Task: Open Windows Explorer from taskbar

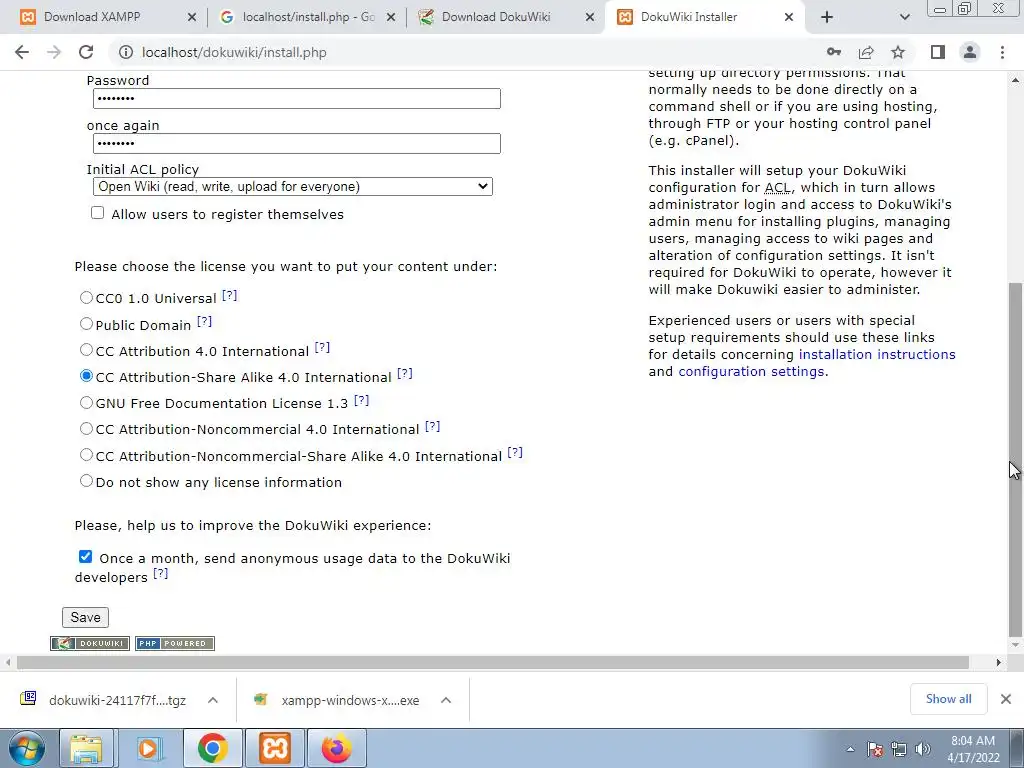Action: coord(87,748)
